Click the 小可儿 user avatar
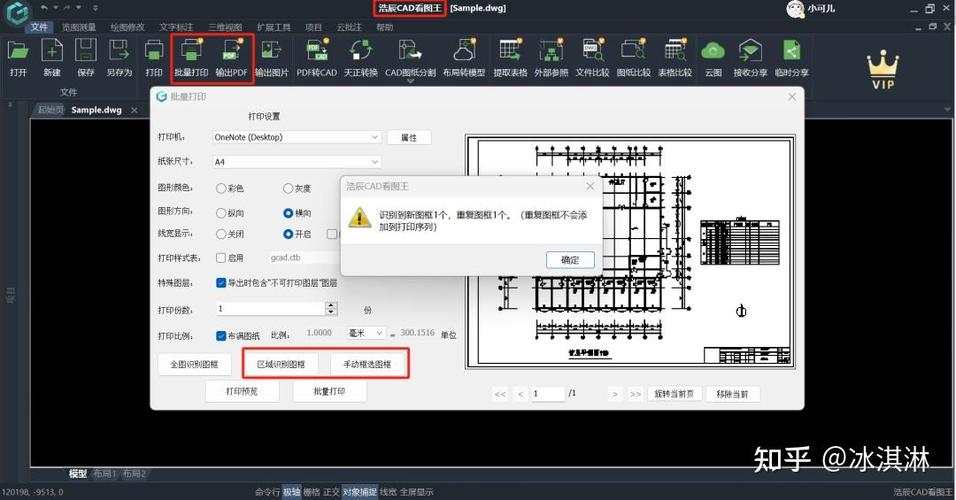The width and height of the screenshot is (956, 500). (x=795, y=9)
